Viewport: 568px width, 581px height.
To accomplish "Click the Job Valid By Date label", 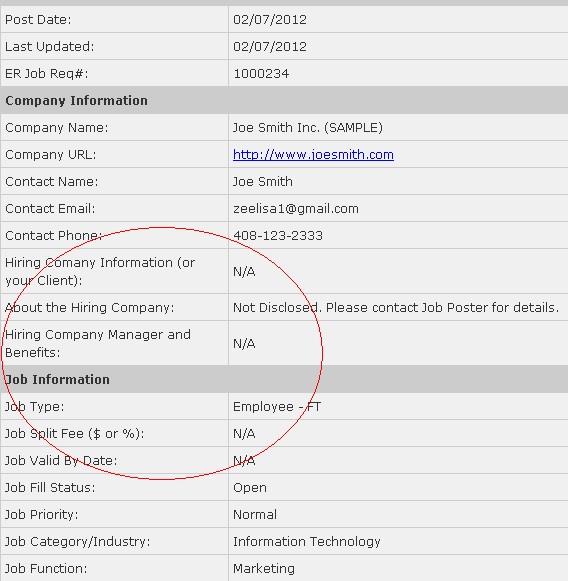I will (61, 461).
